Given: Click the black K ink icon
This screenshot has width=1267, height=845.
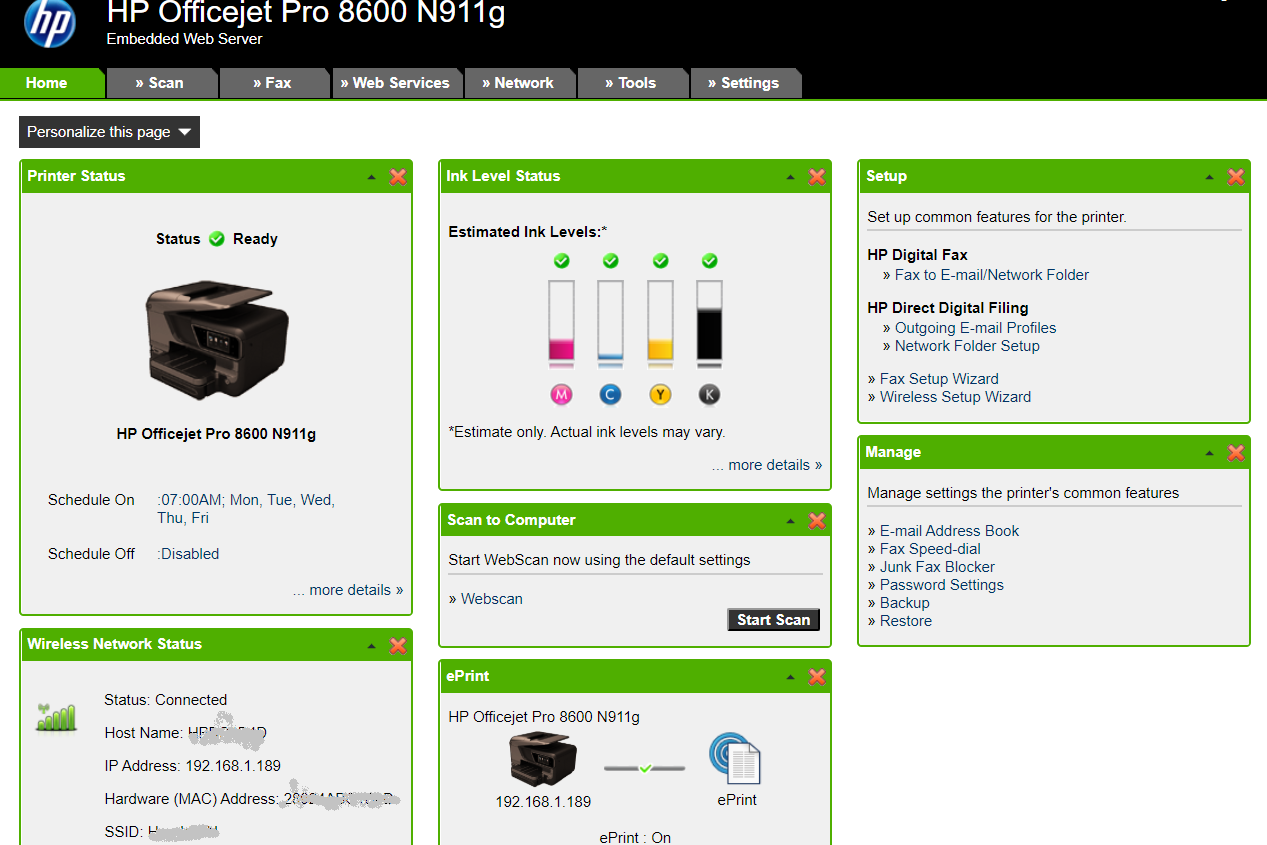Looking at the screenshot, I should click(709, 395).
